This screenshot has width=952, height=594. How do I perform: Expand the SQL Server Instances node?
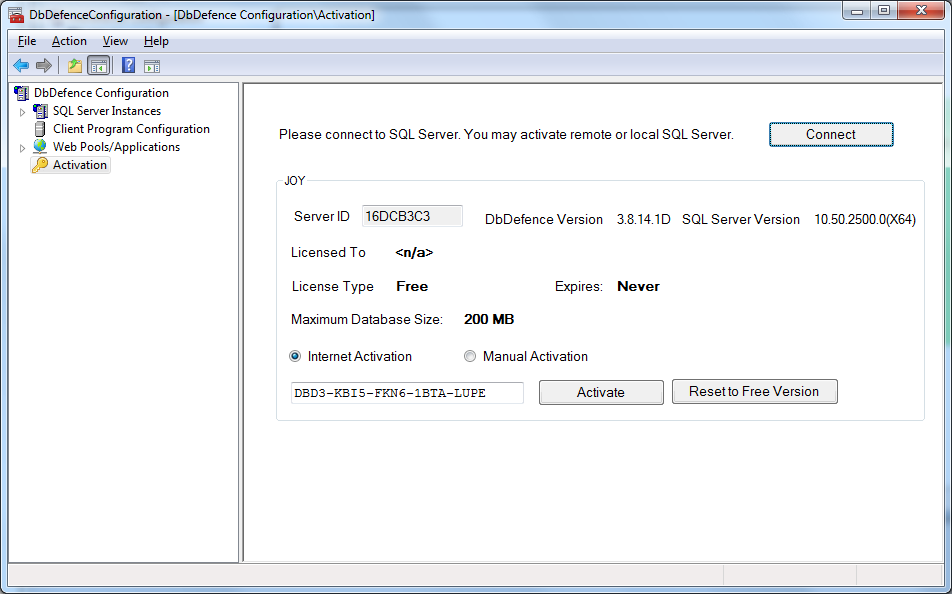(23, 112)
